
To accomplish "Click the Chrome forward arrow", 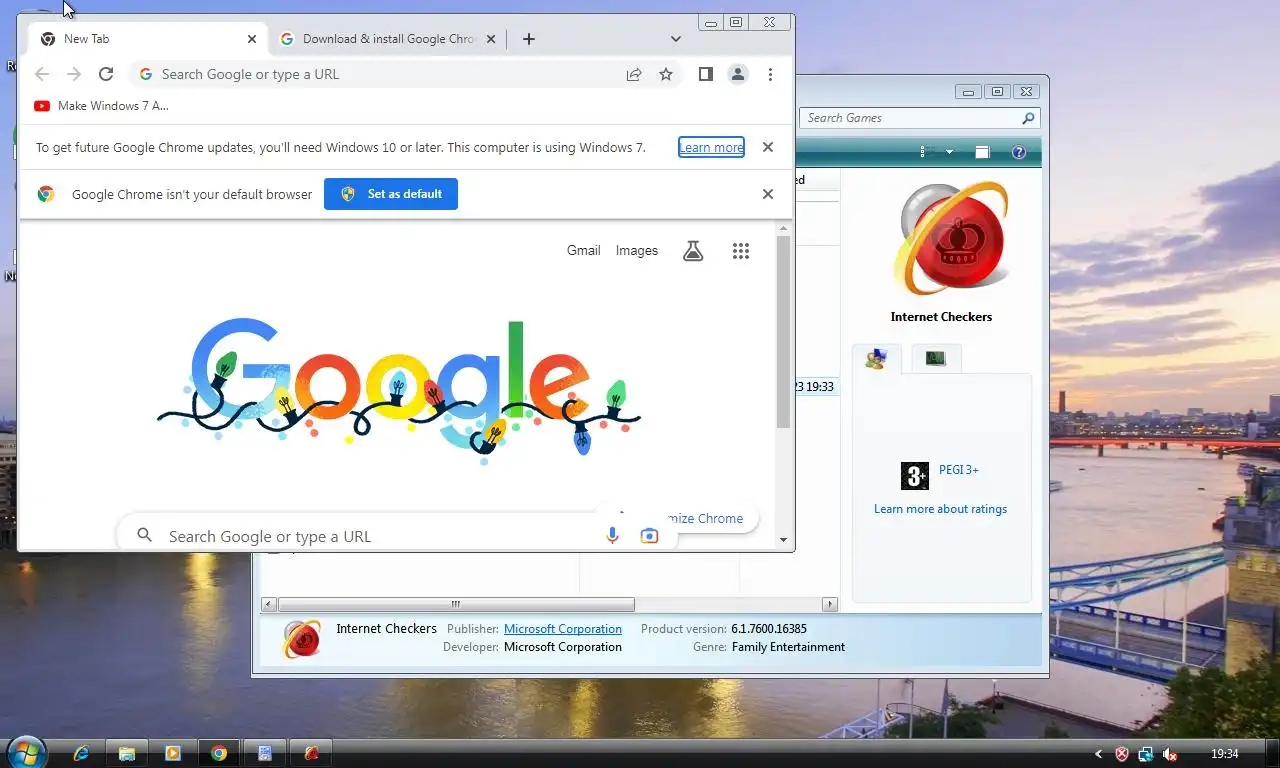I will tap(73, 74).
